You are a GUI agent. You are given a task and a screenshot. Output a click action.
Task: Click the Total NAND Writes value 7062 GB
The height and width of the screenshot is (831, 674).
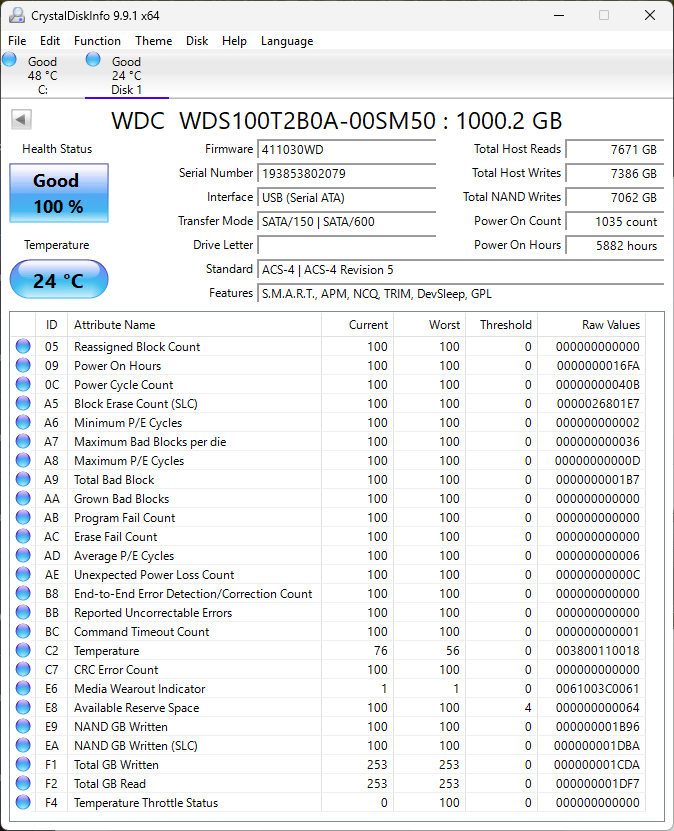click(x=615, y=198)
